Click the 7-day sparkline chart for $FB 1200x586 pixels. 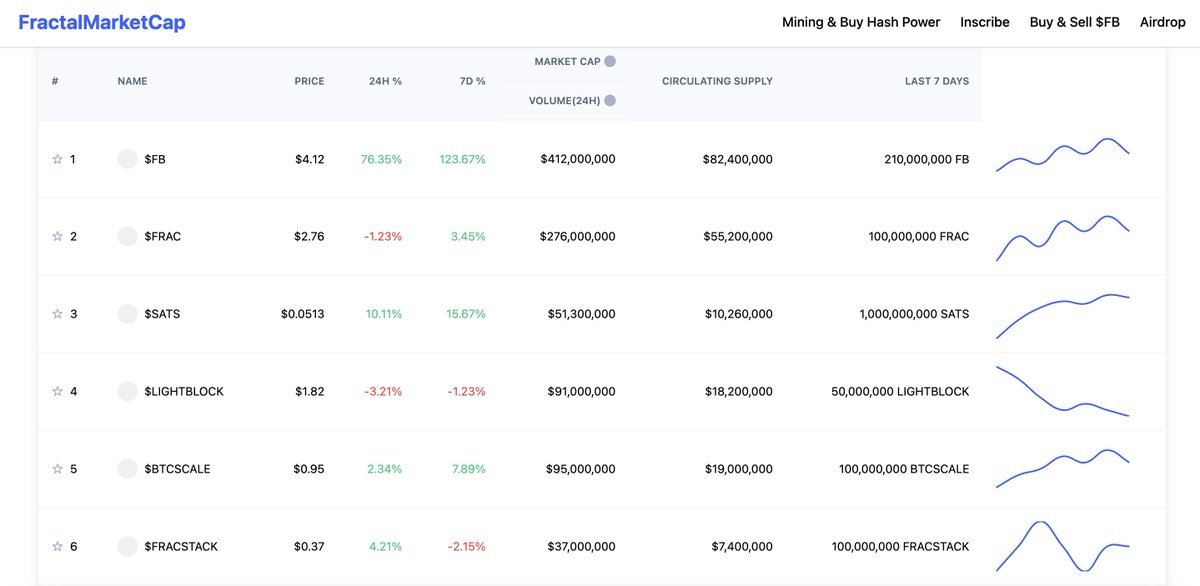1062,153
